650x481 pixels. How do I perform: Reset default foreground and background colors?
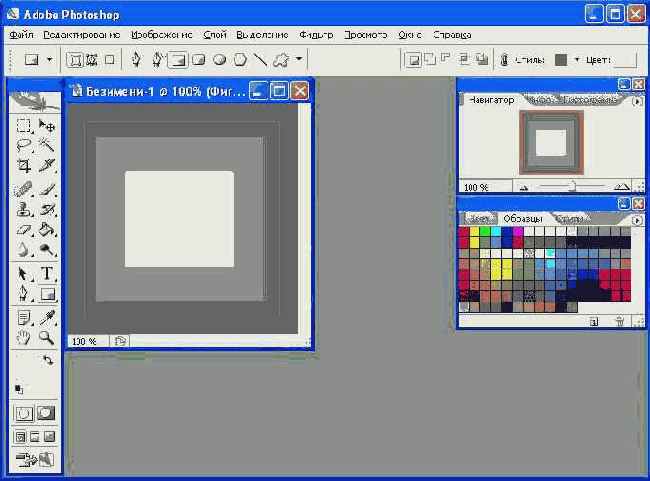tap(19, 389)
